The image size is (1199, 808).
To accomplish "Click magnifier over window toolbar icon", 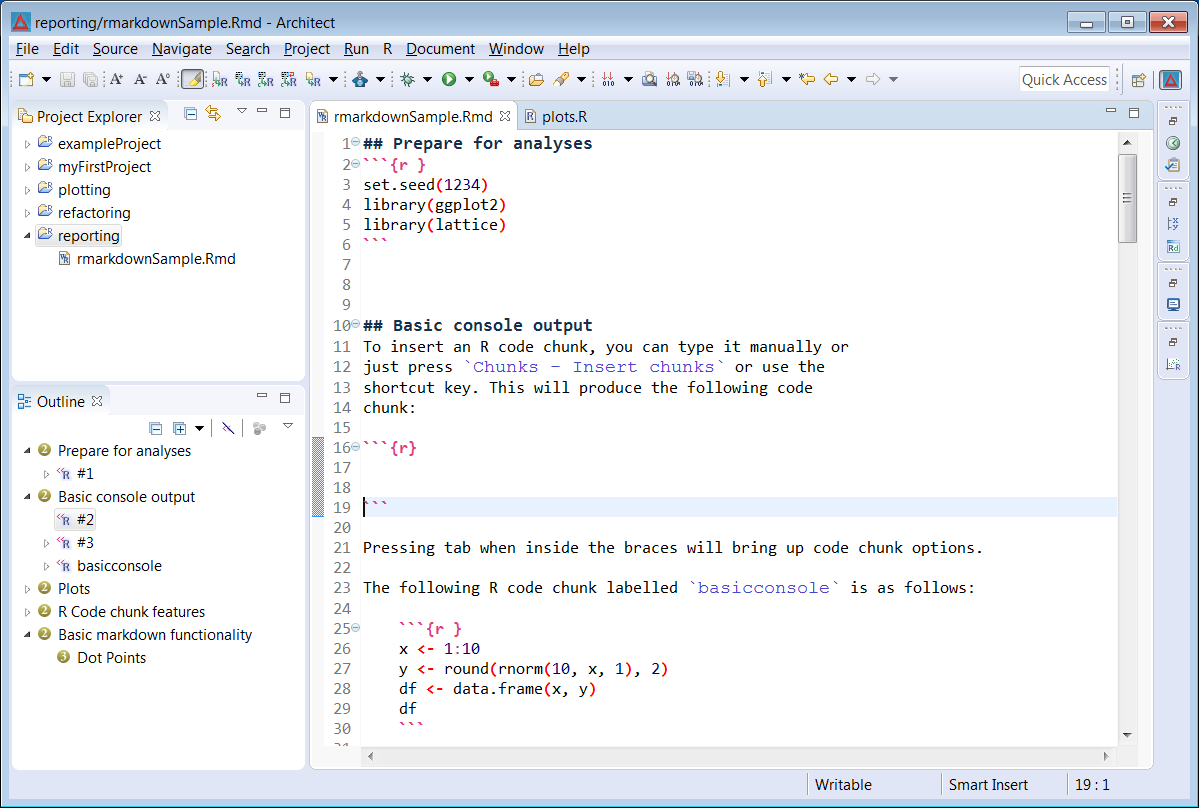I will [x=649, y=80].
